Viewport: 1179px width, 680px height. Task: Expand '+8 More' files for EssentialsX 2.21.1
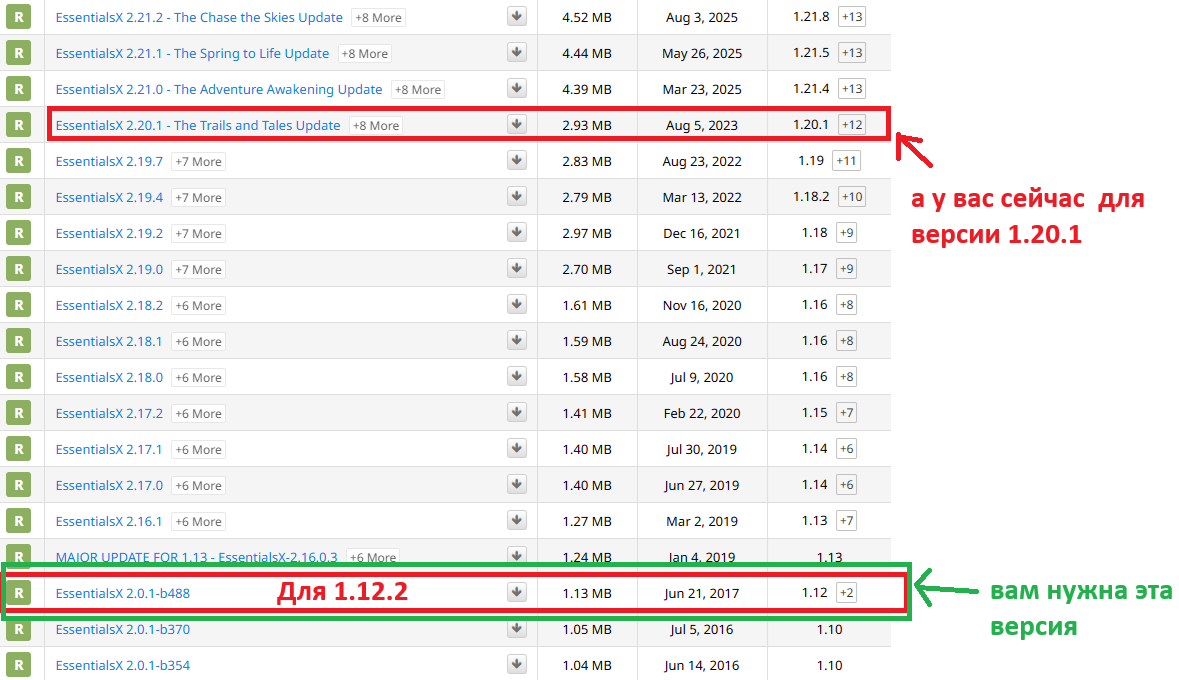[364, 54]
